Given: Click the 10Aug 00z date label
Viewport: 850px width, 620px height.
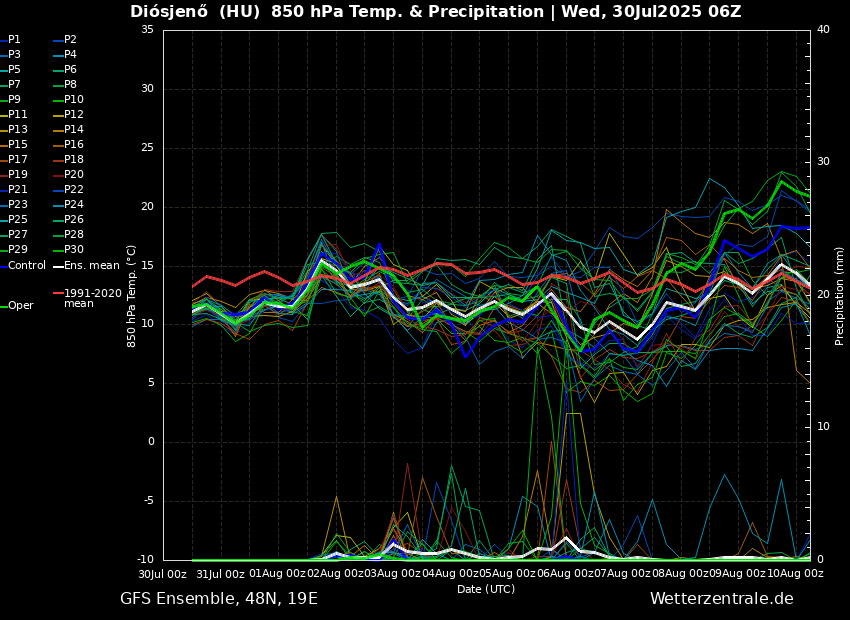Looking at the screenshot, I should coord(794,574).
